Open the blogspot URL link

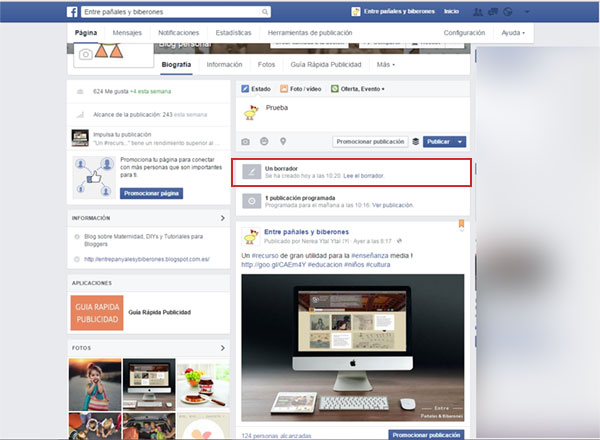coord(147,259)
